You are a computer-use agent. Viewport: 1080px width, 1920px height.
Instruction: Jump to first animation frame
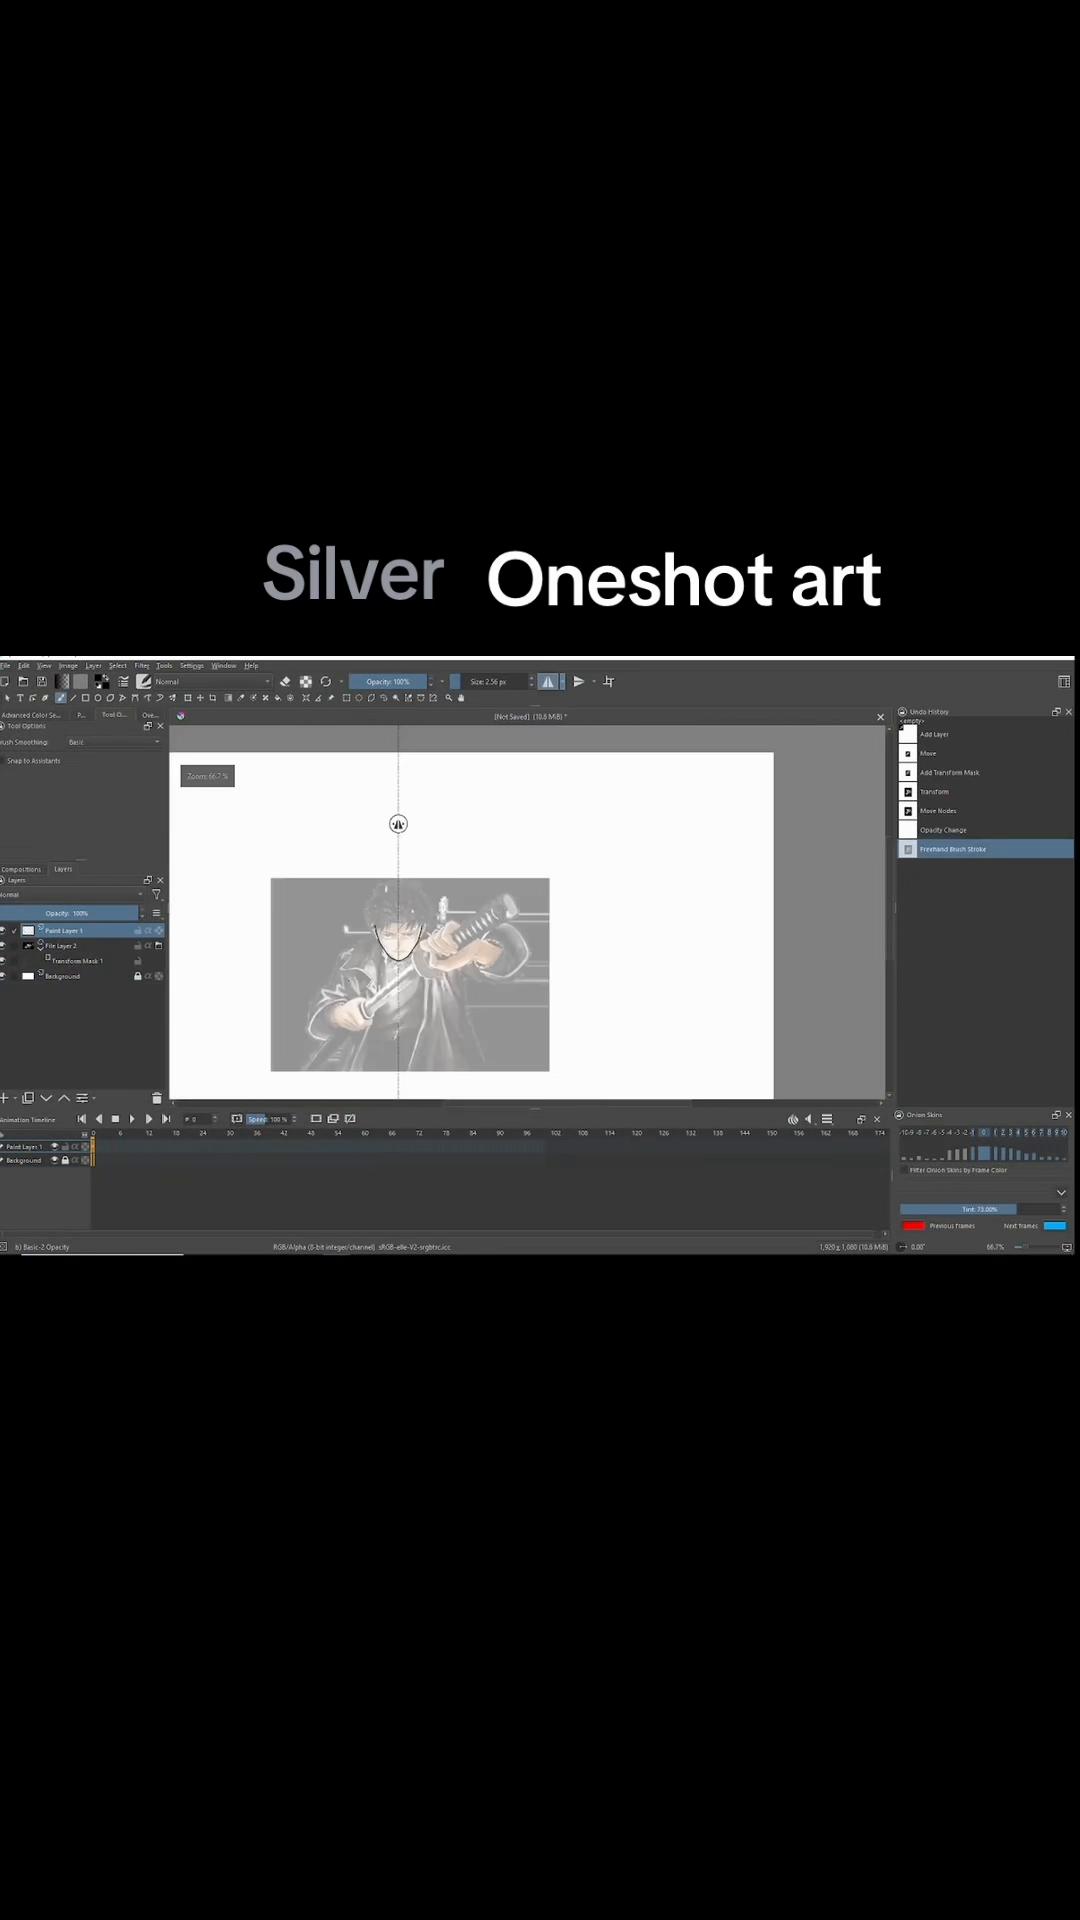82,1119
